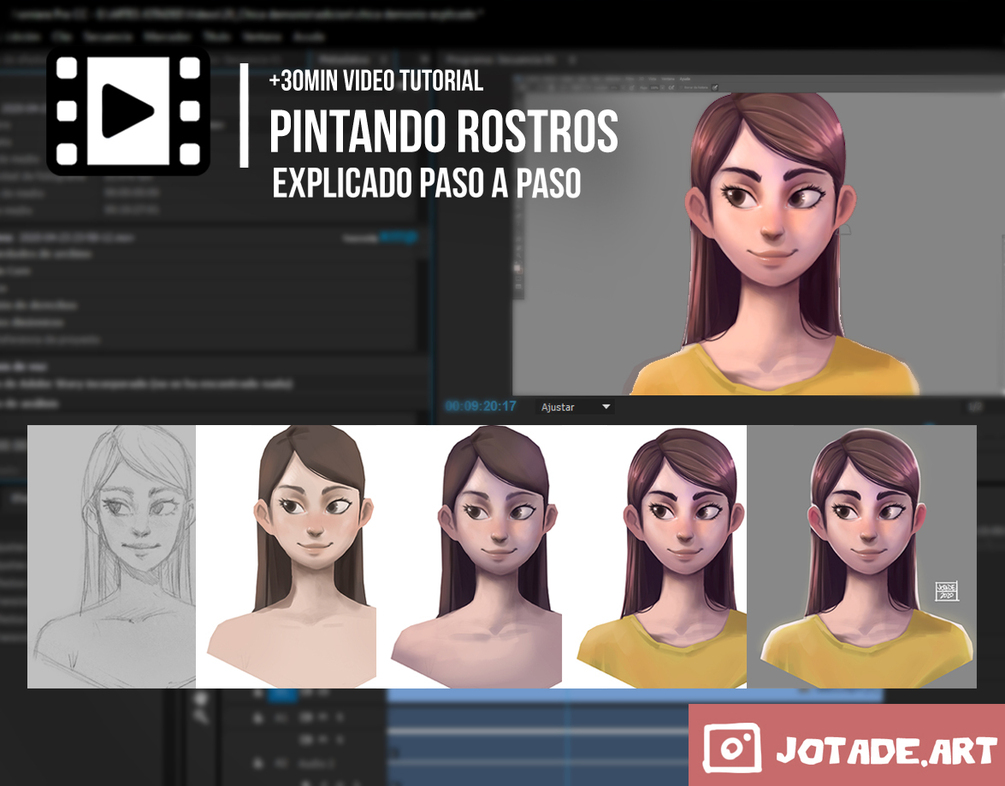Click the large portrait in Program monitor

tap(772, 244)
